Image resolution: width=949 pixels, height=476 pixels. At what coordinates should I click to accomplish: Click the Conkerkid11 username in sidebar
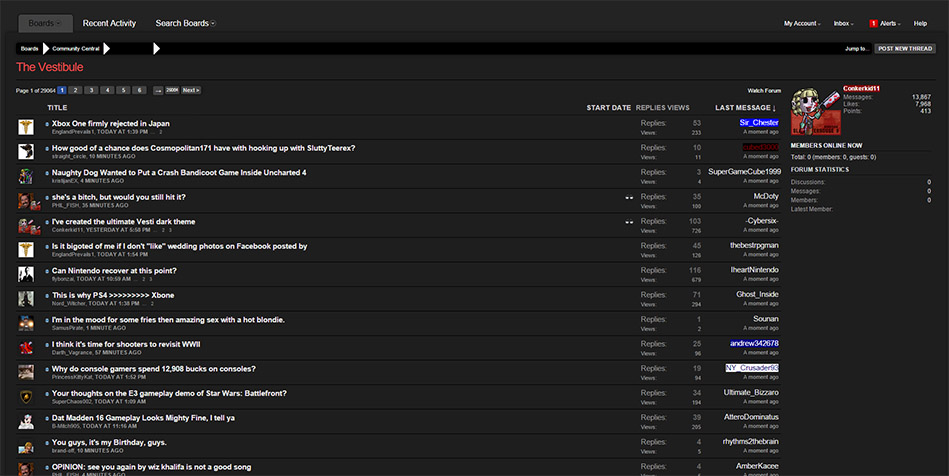(x=861, y=88)
